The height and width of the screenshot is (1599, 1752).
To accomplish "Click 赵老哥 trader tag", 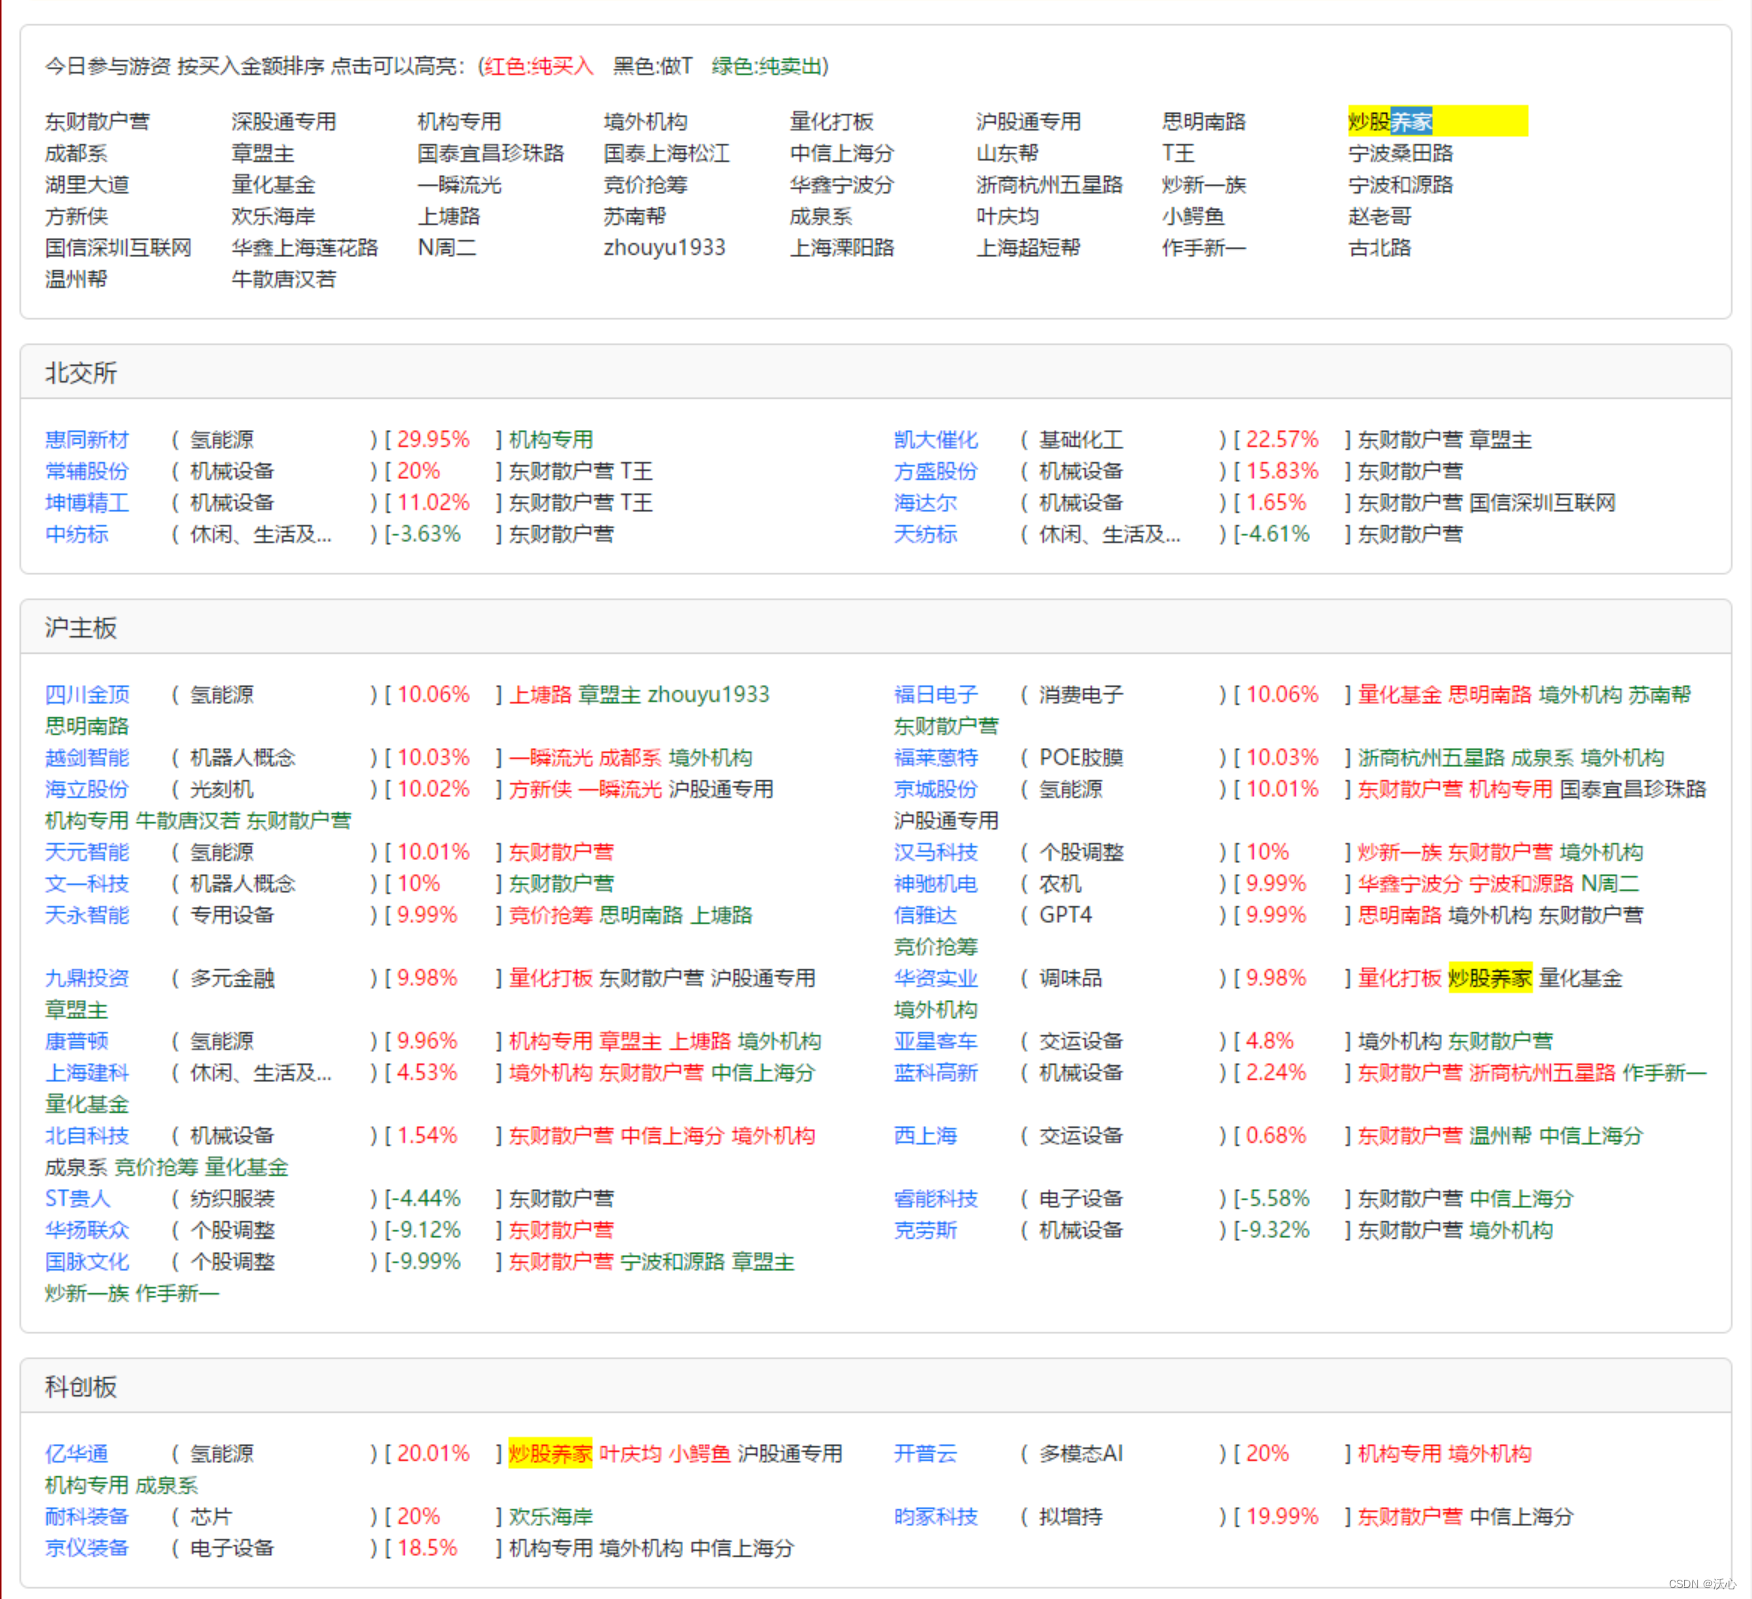I will [1379, 216].
